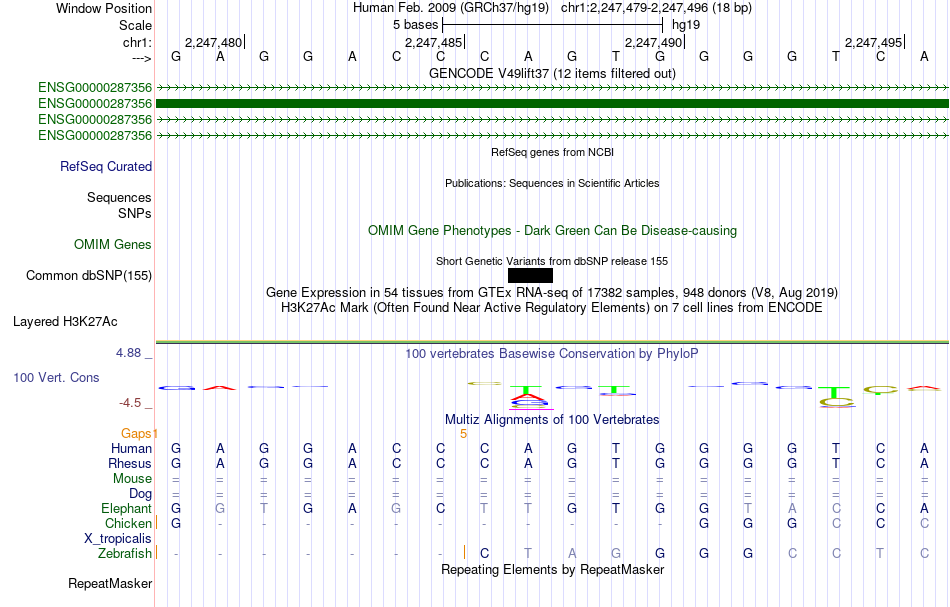Click the GENCODE V49lift37 track title
Image resolution: width=950 pixels, height=607 pixels.
[x=552, y=74]
